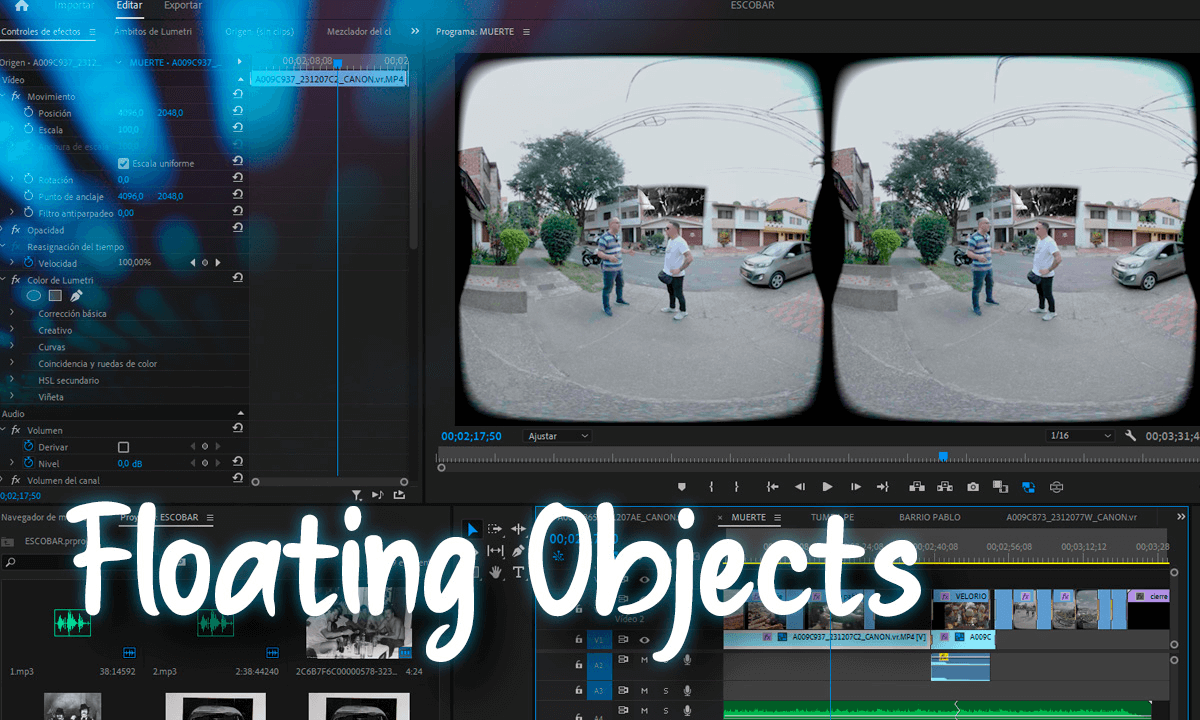Step forward one frame

click(x=855, y=487)
